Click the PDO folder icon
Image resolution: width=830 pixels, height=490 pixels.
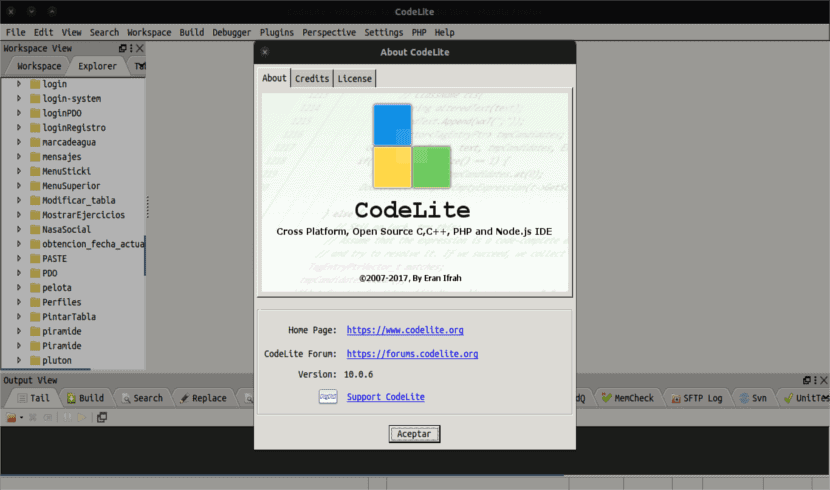pos(35,272)
